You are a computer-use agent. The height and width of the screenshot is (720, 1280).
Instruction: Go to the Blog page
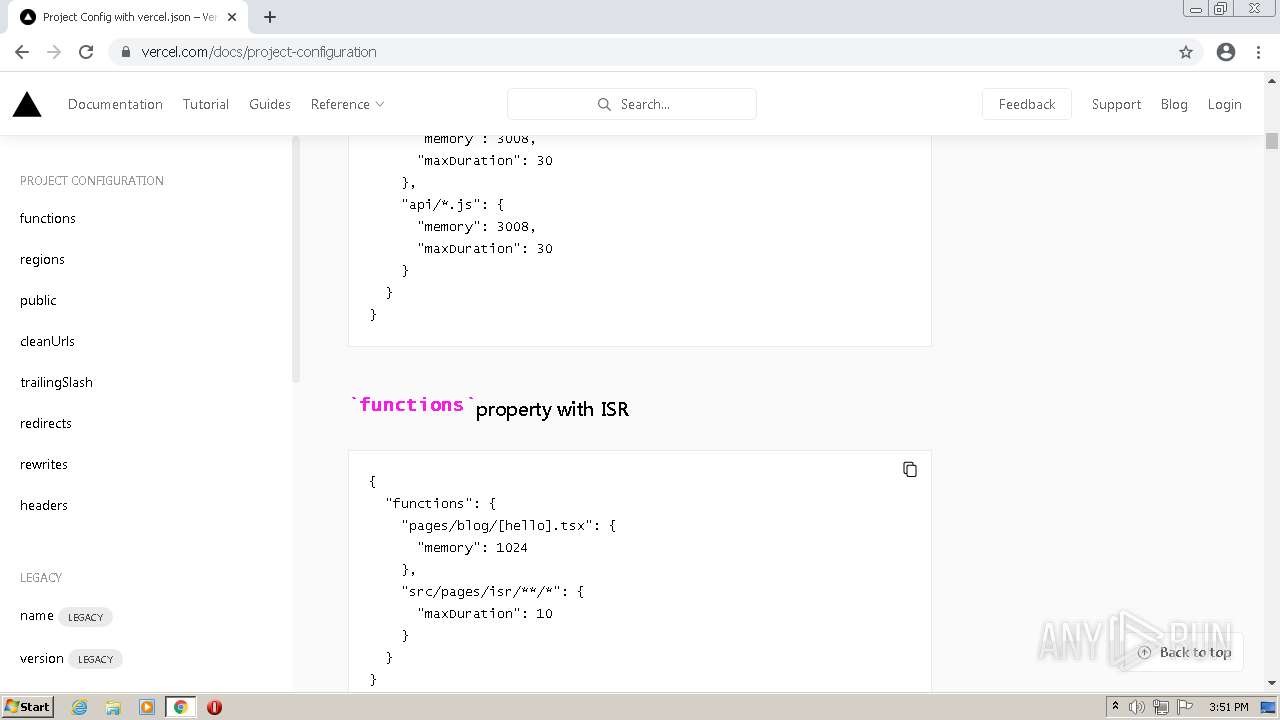(1174, 104)
